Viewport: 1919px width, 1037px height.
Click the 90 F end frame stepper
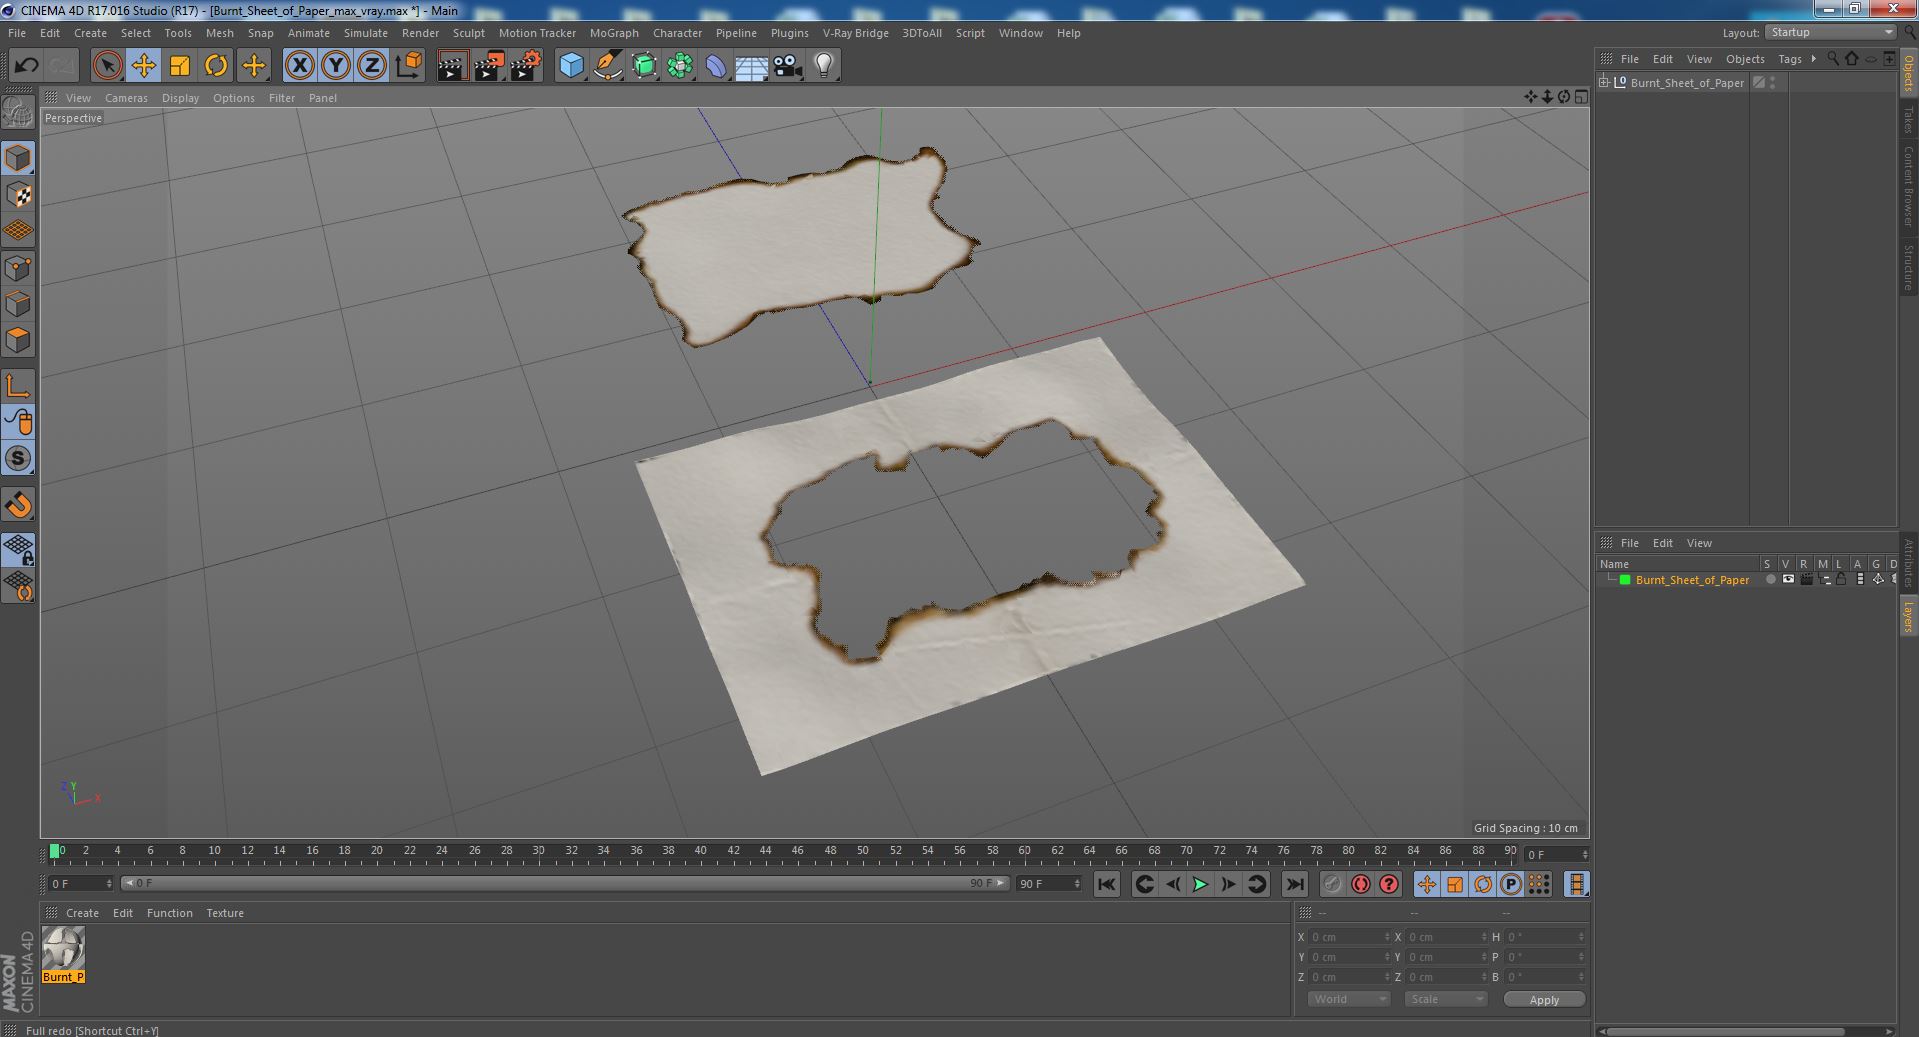[x=1077, y=883]
